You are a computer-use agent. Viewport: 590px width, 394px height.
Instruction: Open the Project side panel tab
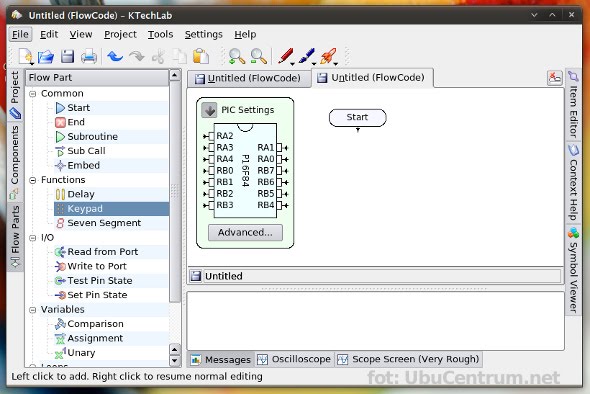15,95
